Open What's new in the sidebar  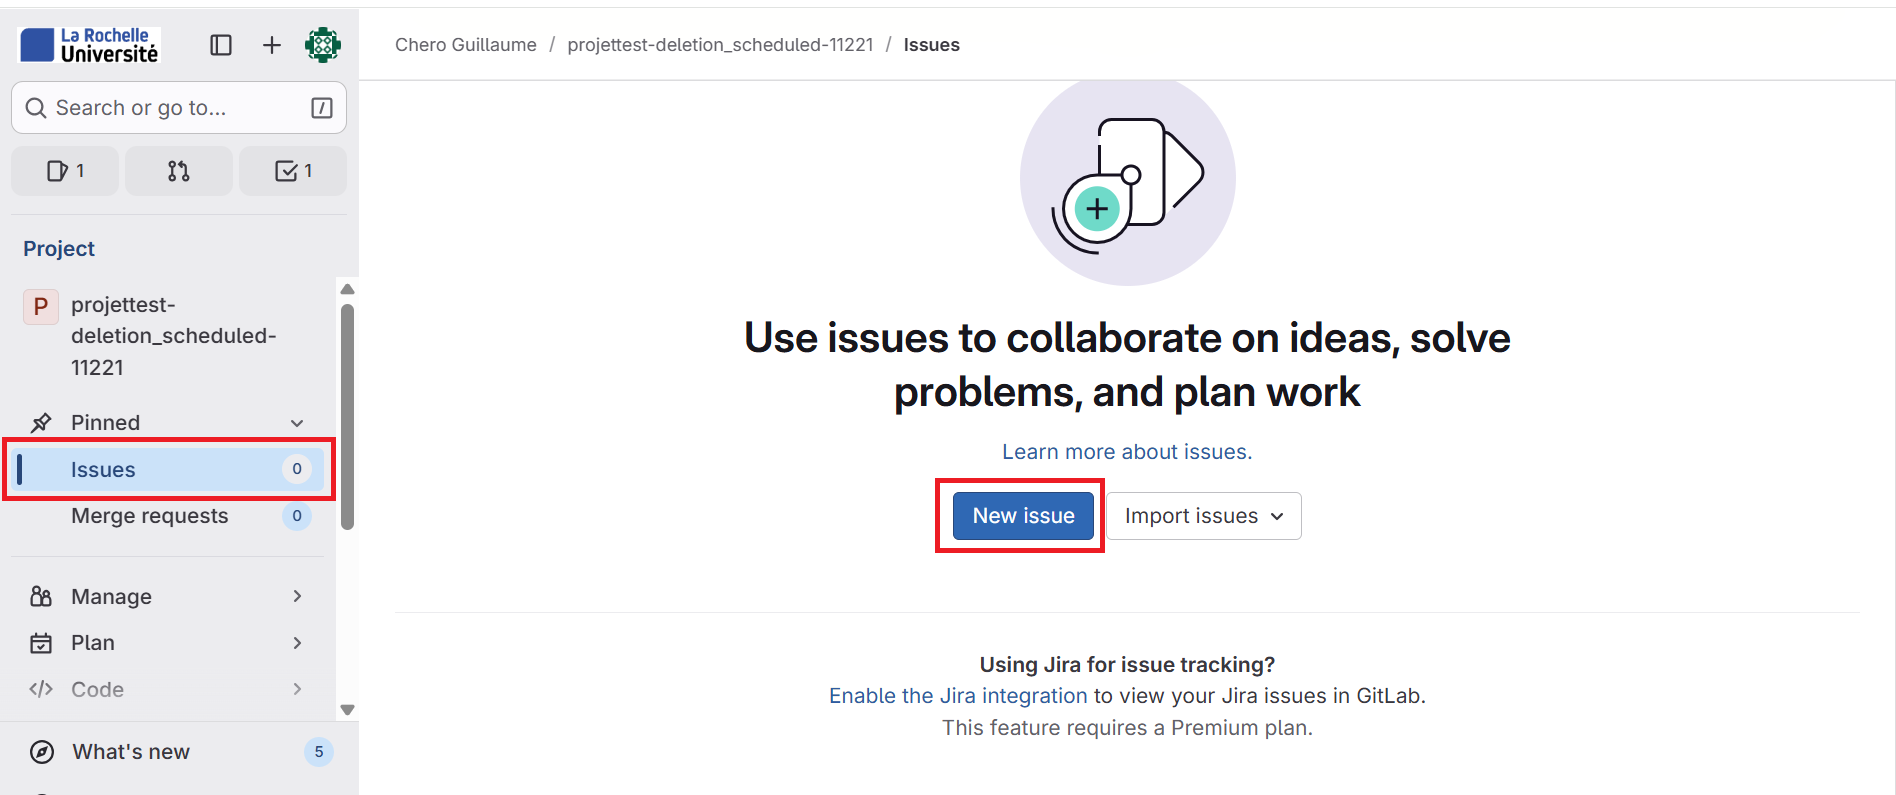tap(131, 752)
